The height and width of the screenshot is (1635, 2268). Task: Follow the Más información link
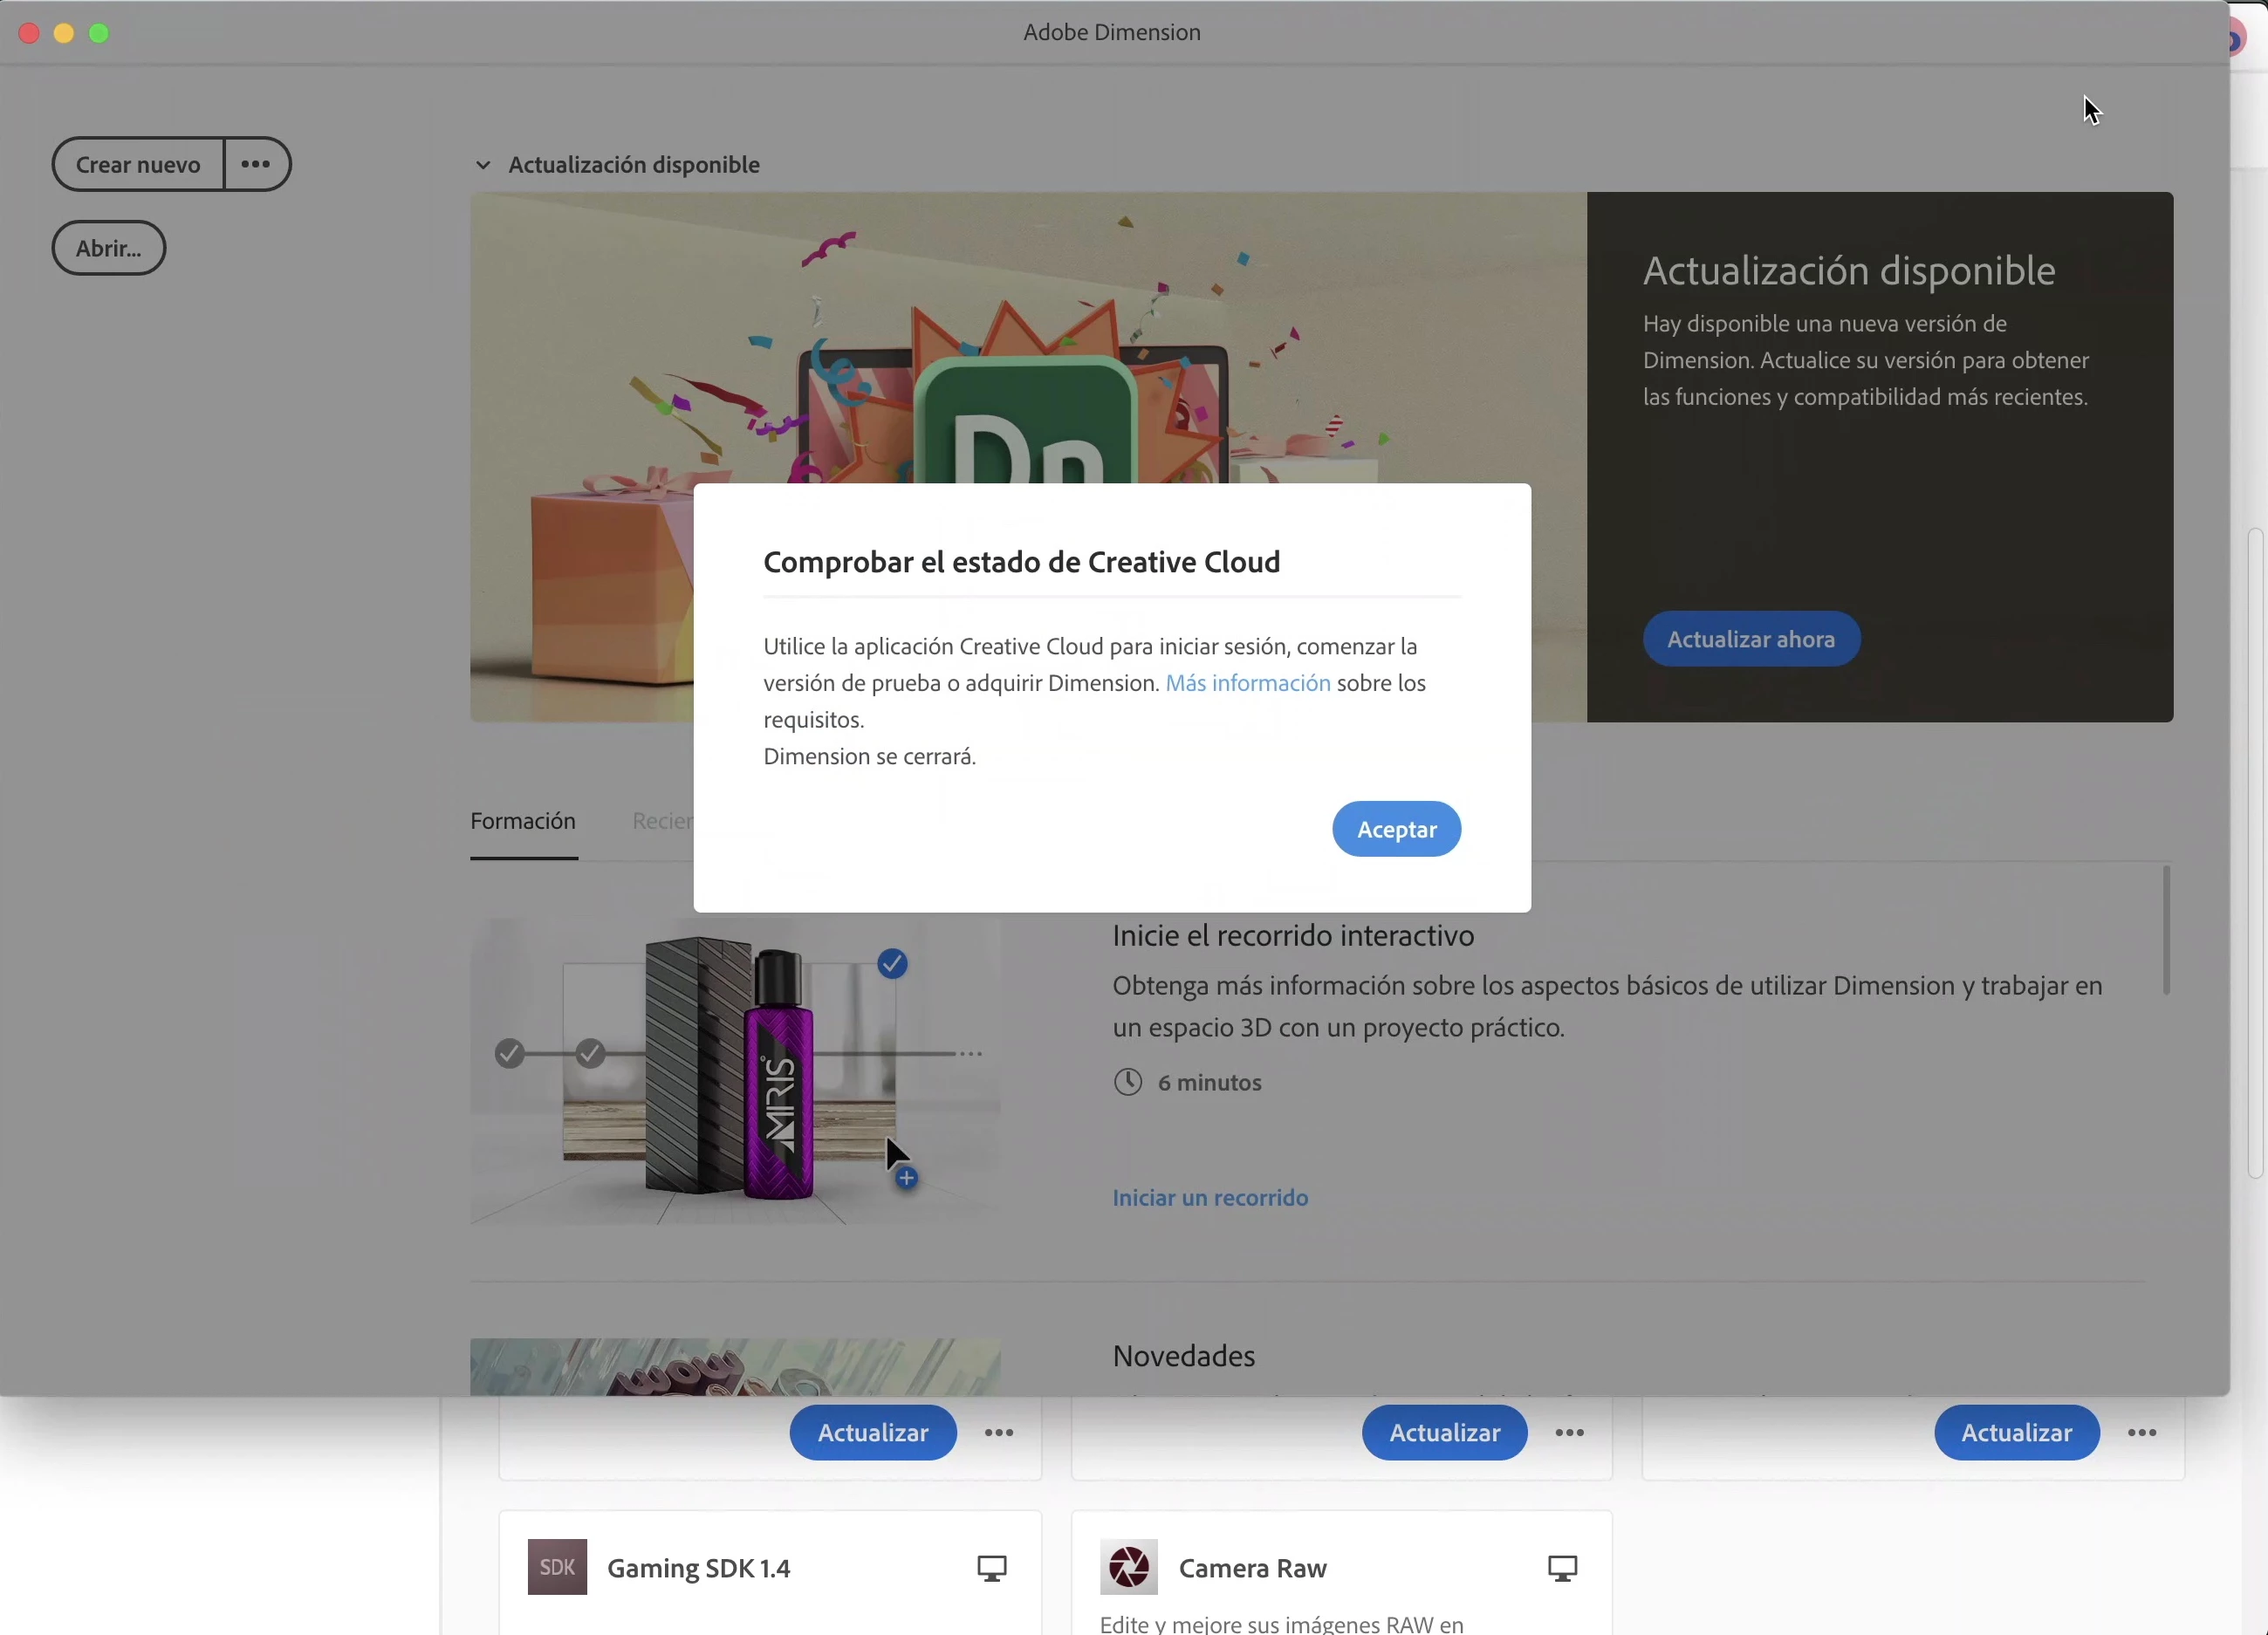point(1247,683)
